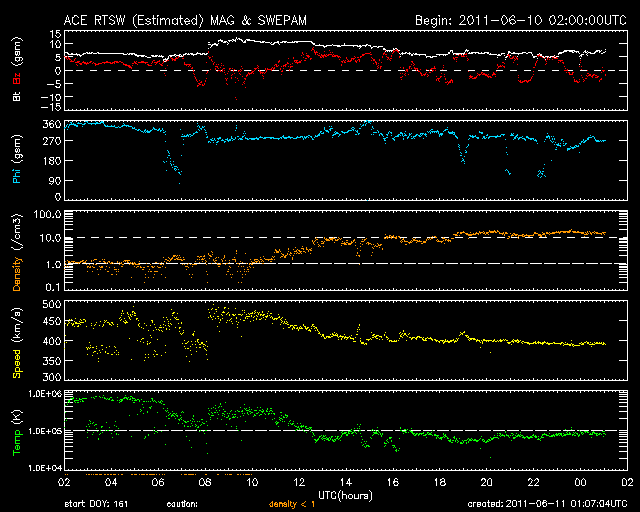Click the '04' hour label on the time axis
This screenshot has width=640, height=512.
point(111,483)
